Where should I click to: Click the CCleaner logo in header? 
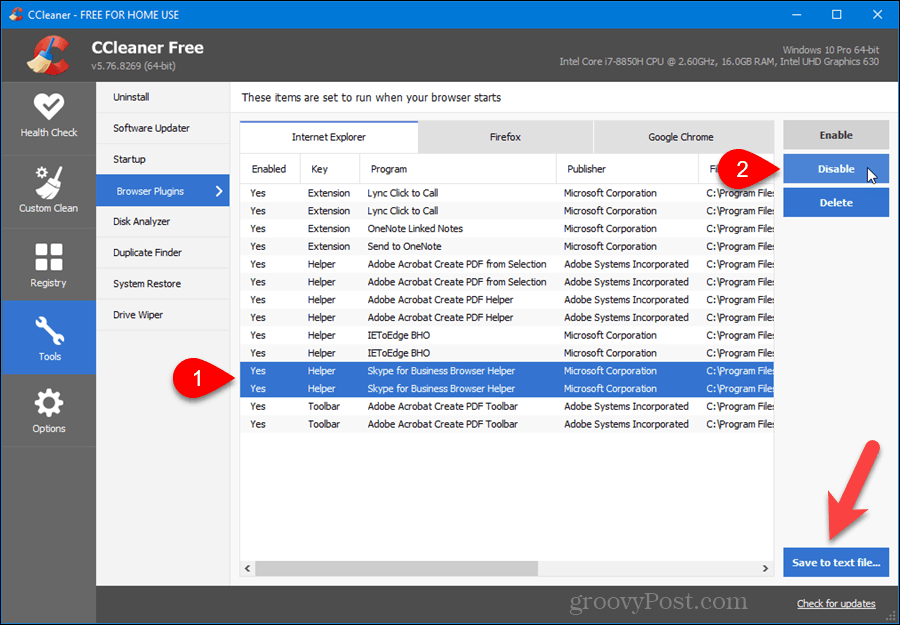(48, 55)
